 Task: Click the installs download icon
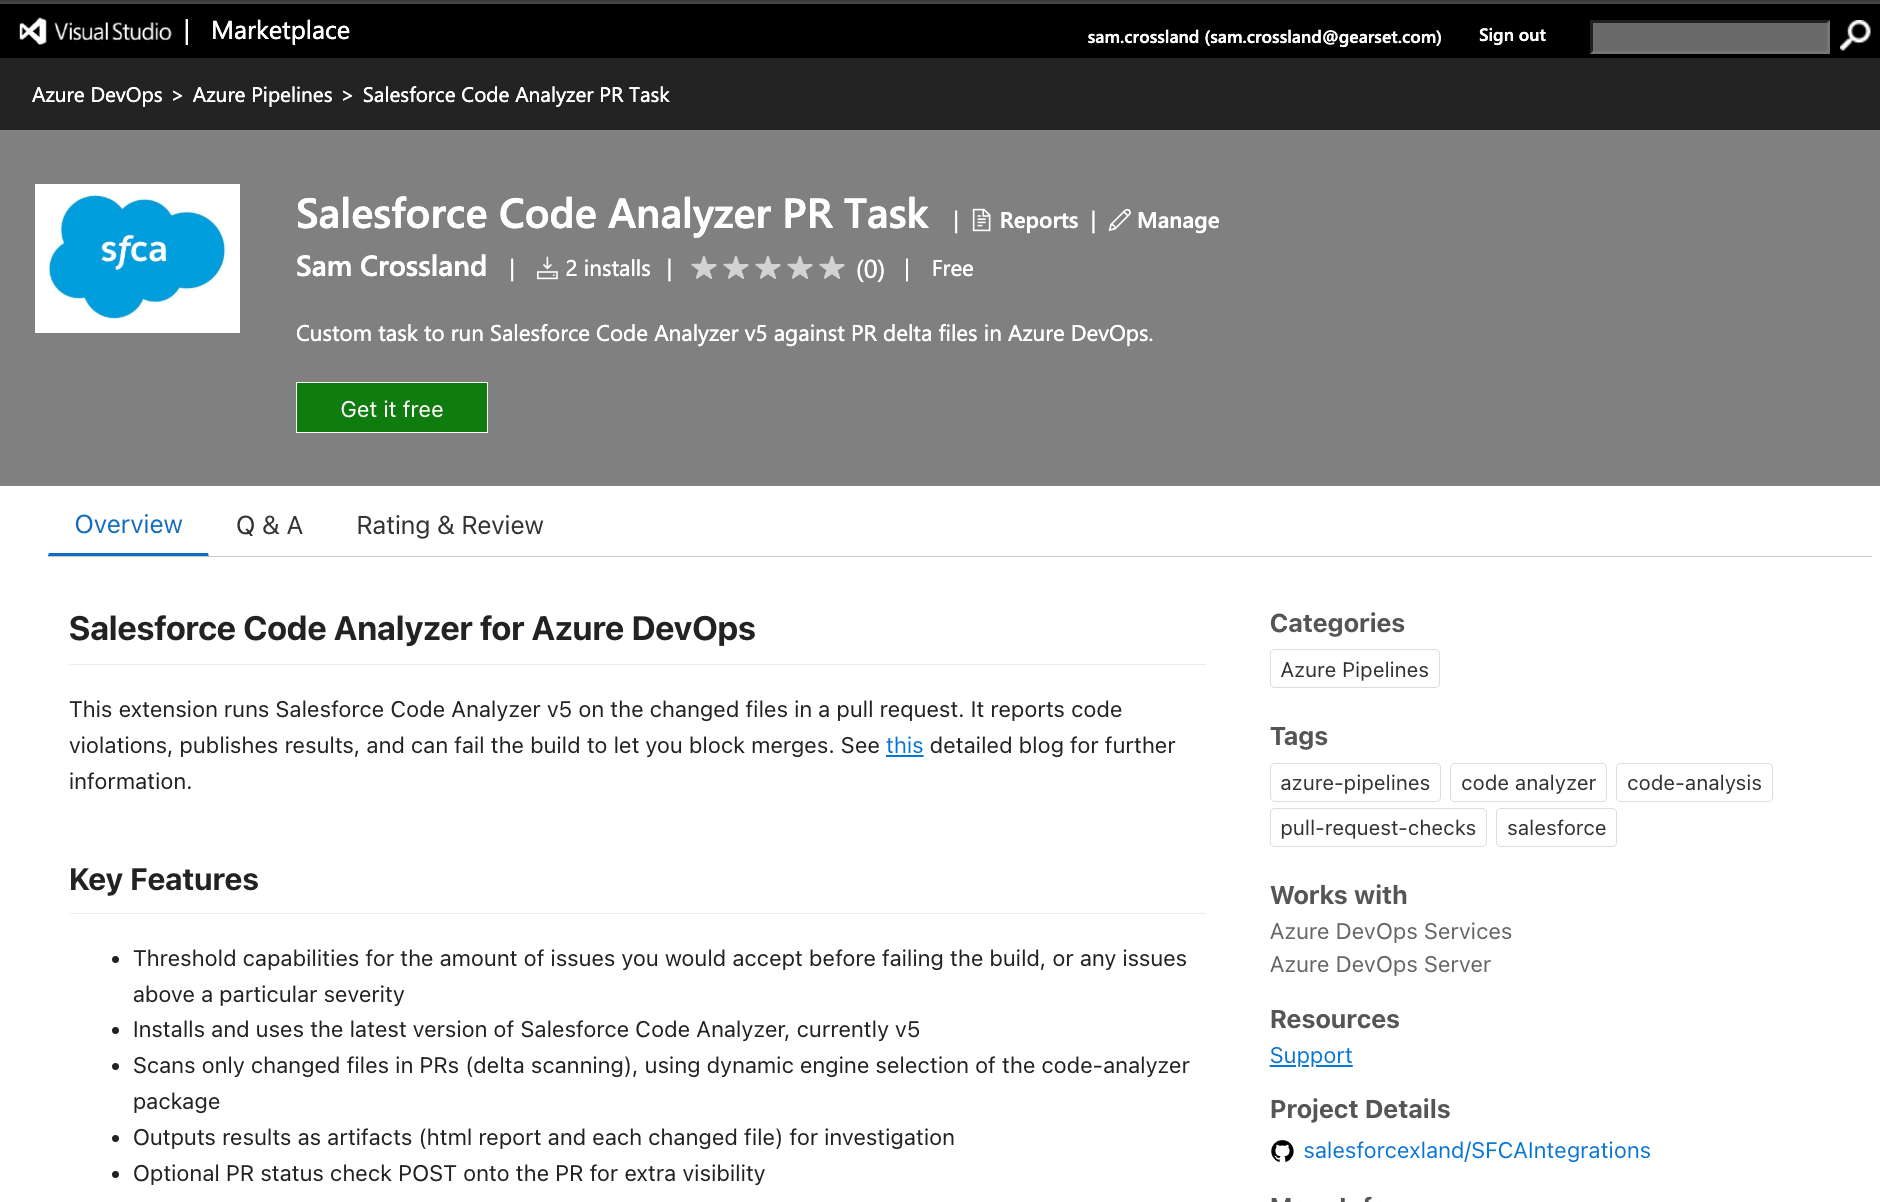(547, 268)
